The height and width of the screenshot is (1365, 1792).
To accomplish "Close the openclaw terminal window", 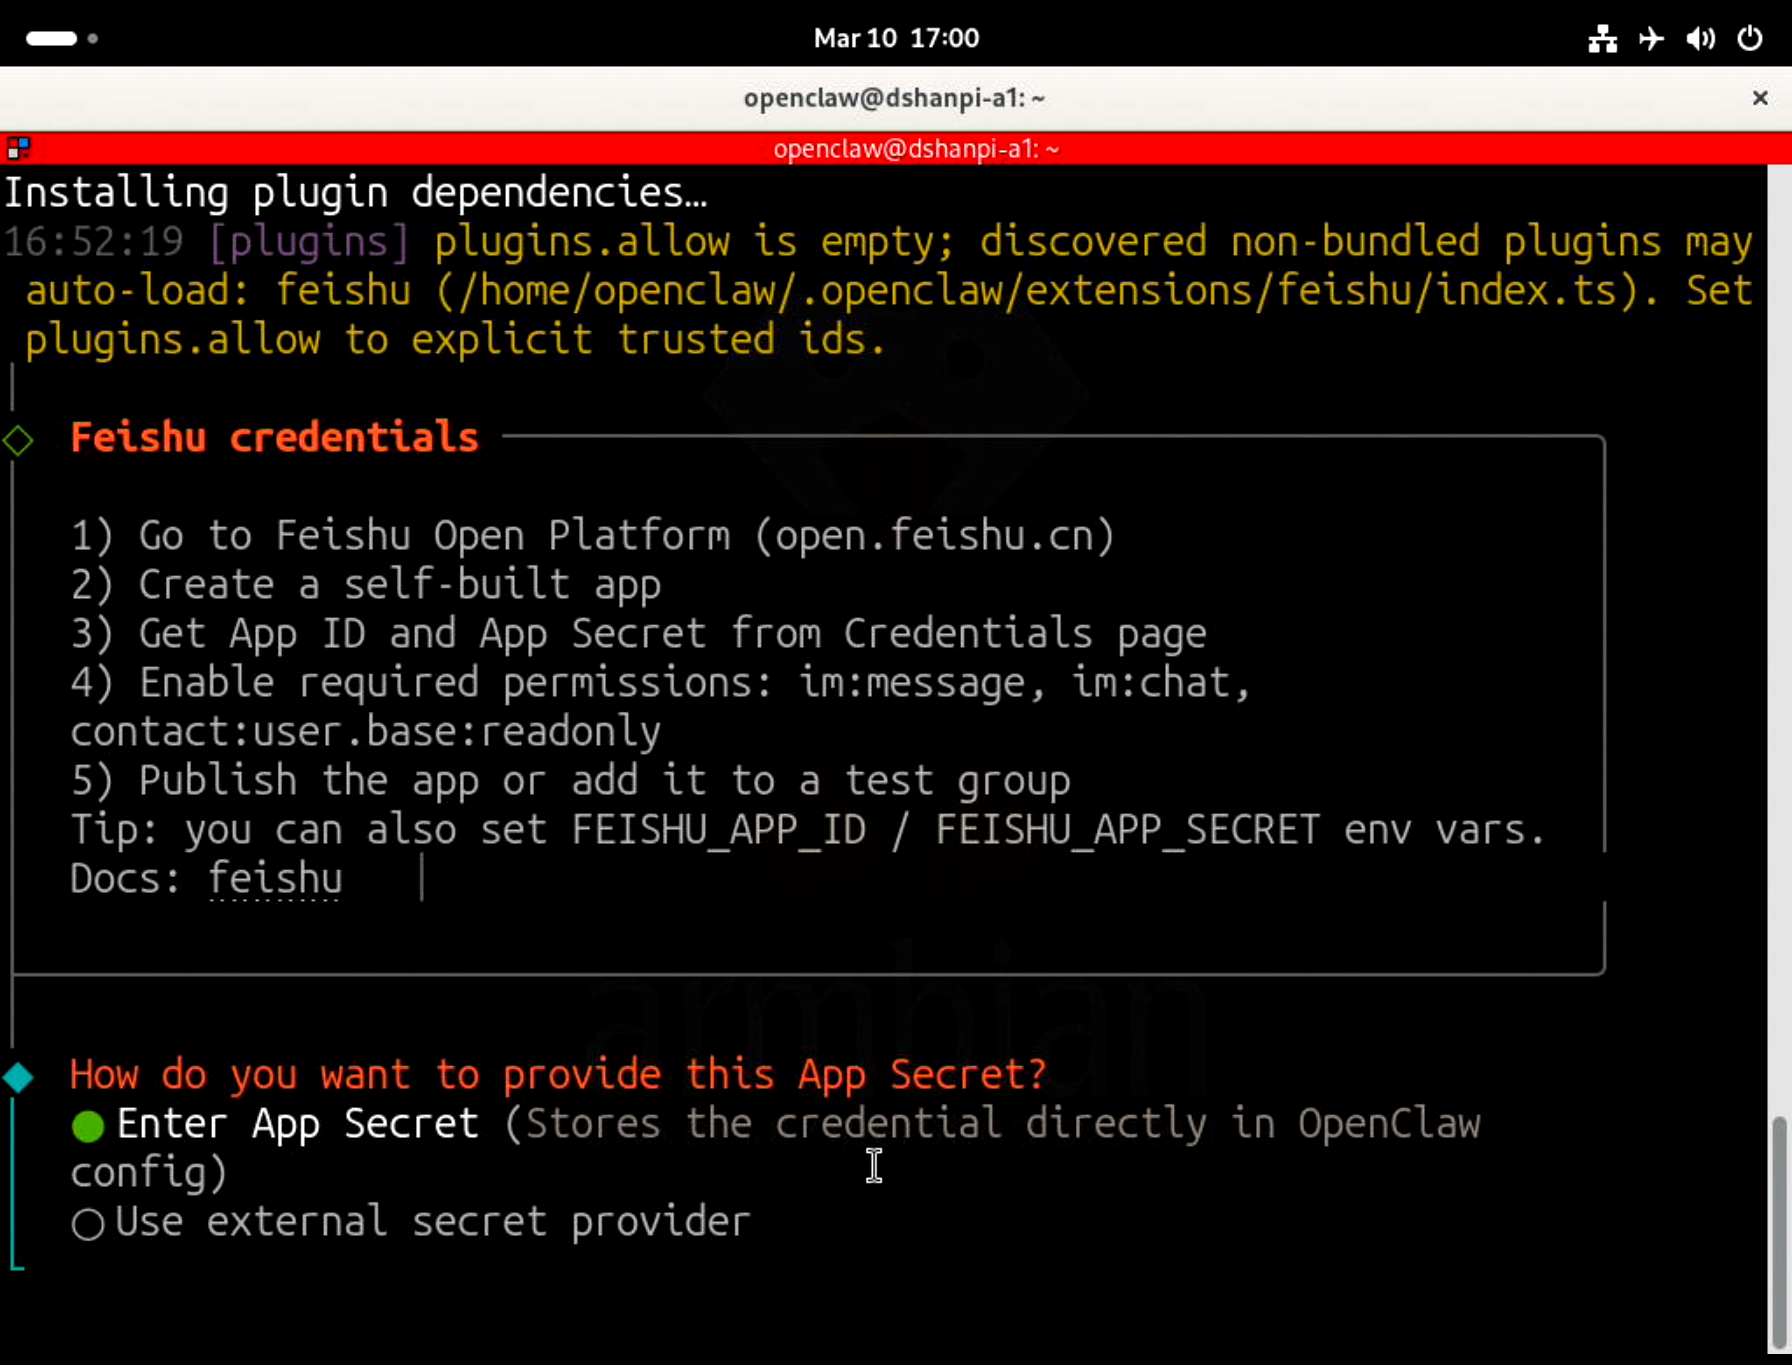I will tap(1760, 98).
